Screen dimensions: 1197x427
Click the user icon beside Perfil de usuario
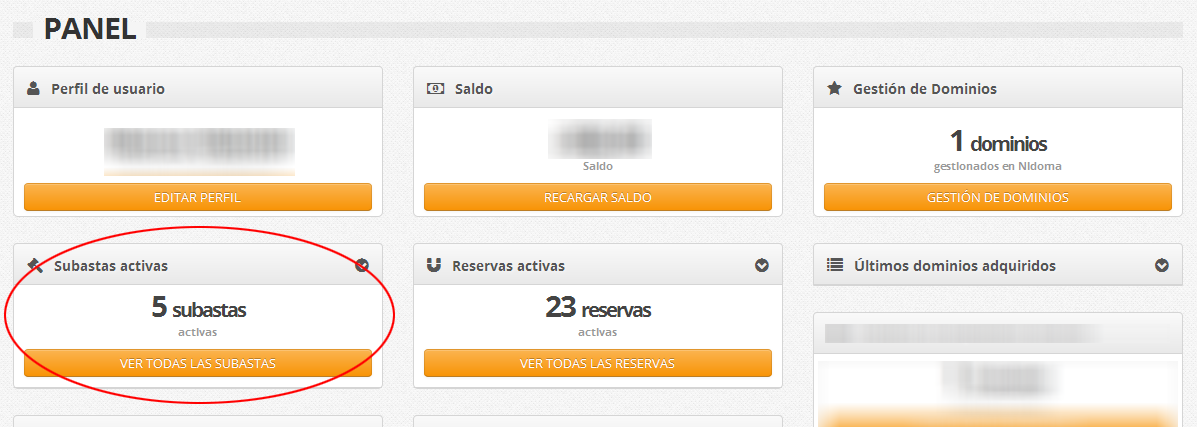(33, 89)
